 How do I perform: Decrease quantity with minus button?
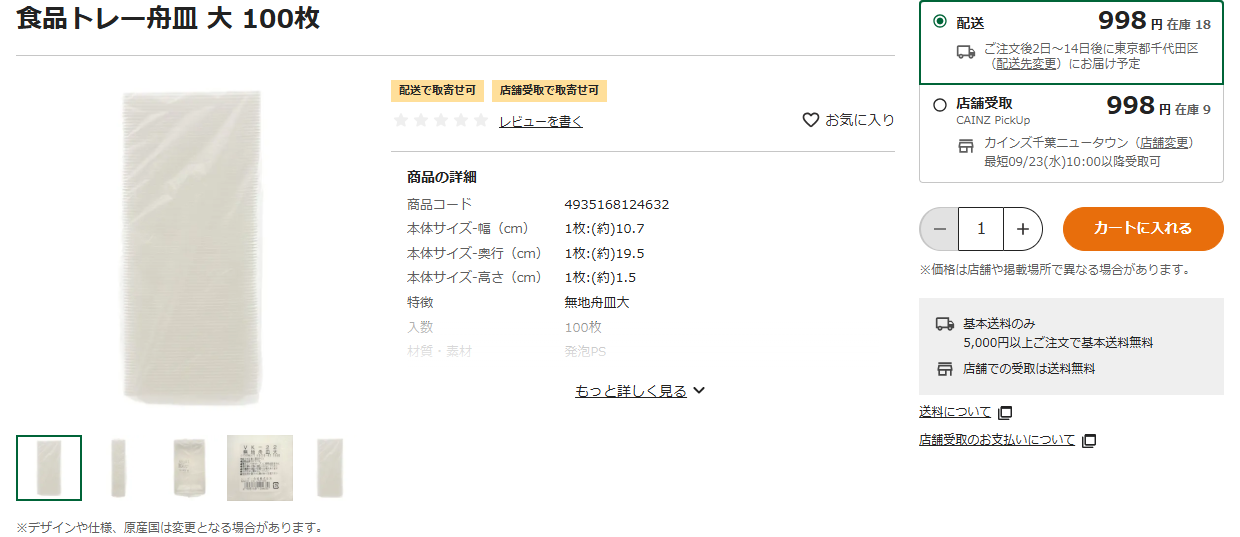click(939, 229)
